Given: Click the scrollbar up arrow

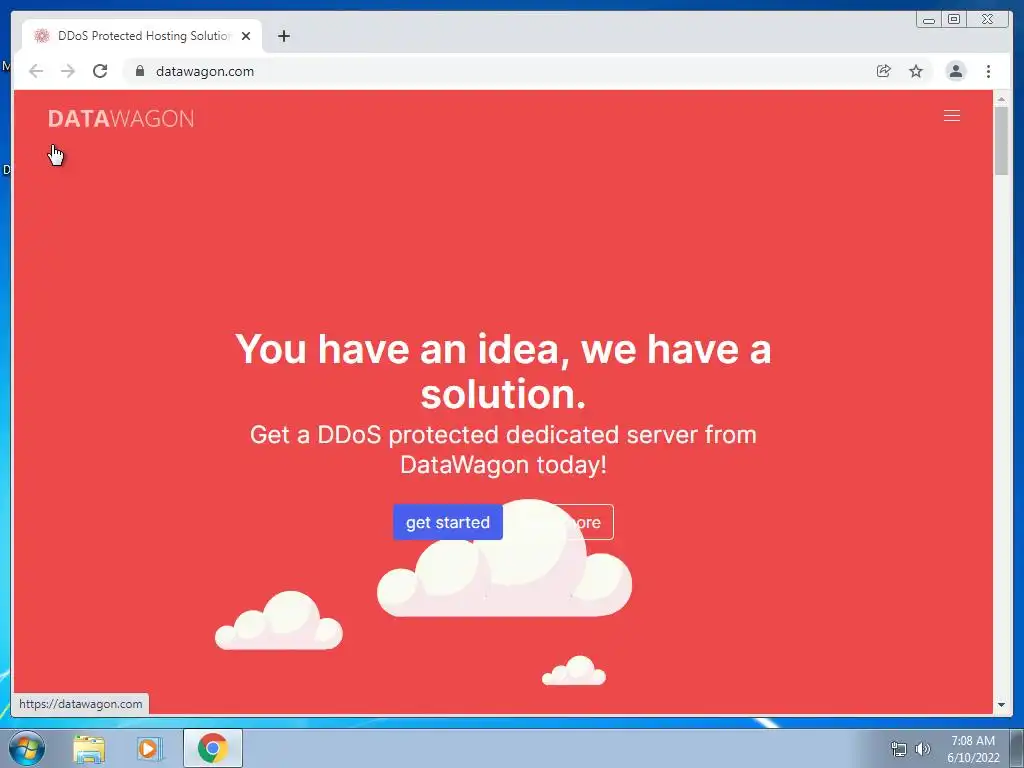Looking at the screenshot, I should click(x=1001, y=99).
